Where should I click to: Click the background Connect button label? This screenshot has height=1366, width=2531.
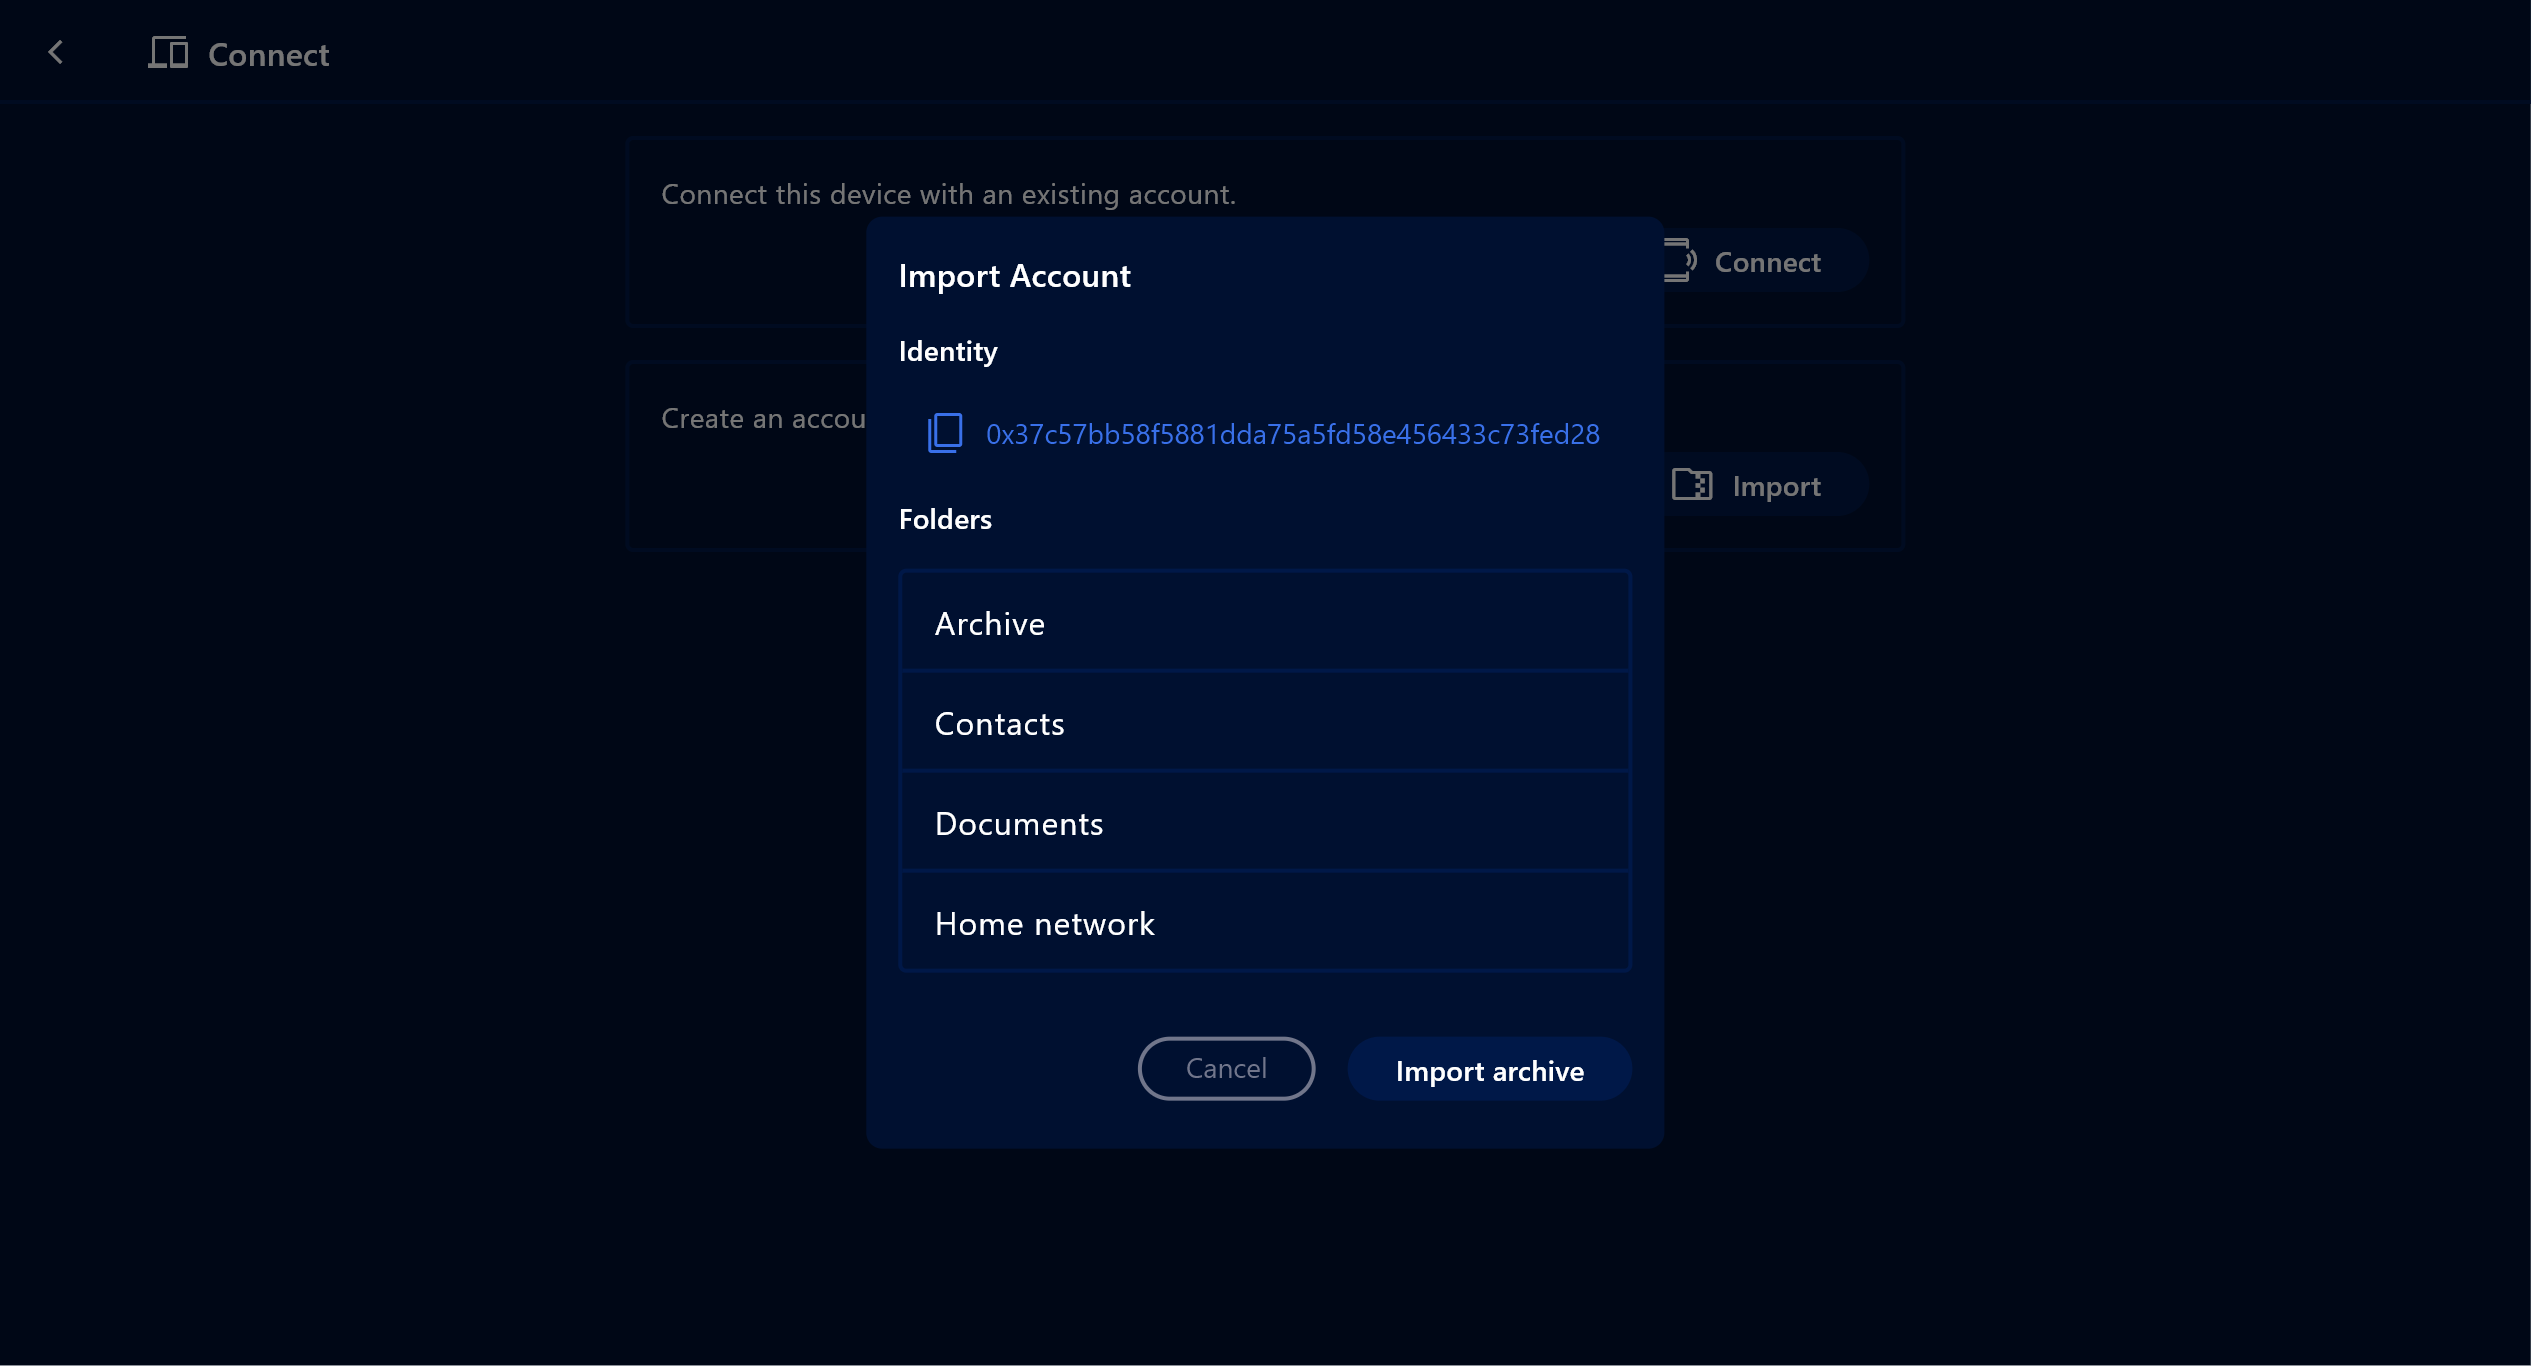click(x=1767, y=262)
